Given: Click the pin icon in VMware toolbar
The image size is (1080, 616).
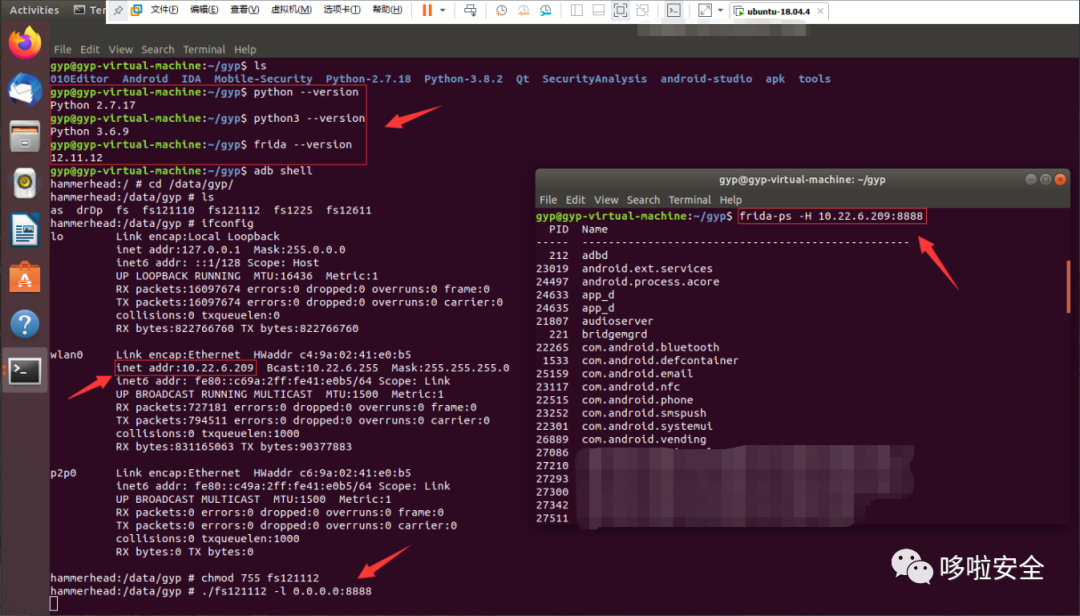Looking at the screenshot, I should click(x=118, y=10).
